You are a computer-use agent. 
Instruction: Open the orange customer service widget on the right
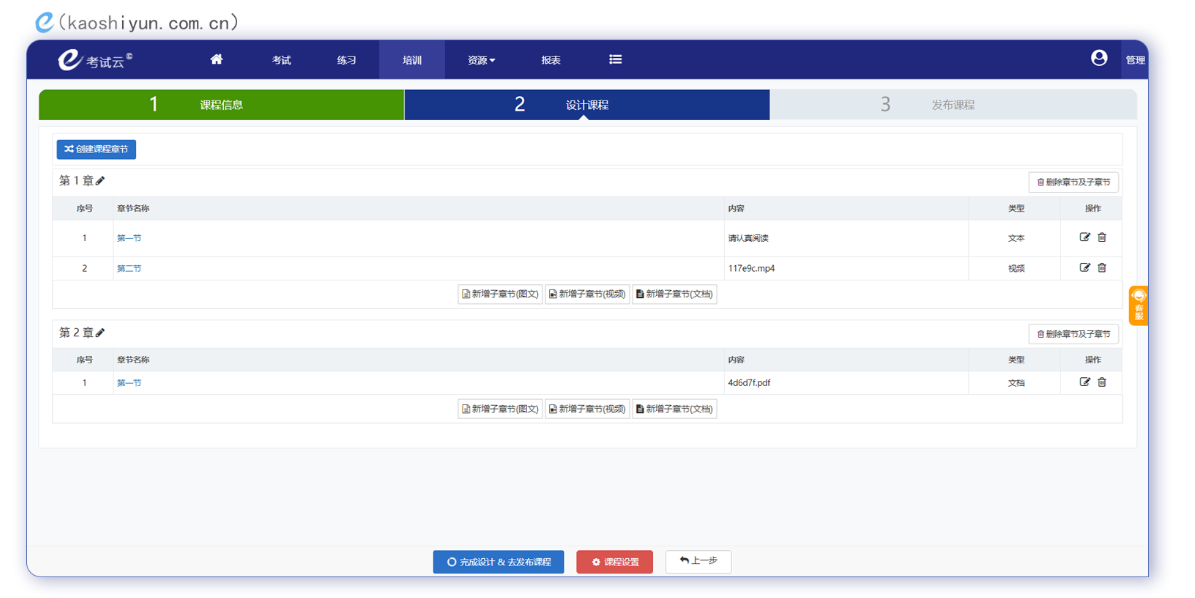click(x=1140, y=305)
